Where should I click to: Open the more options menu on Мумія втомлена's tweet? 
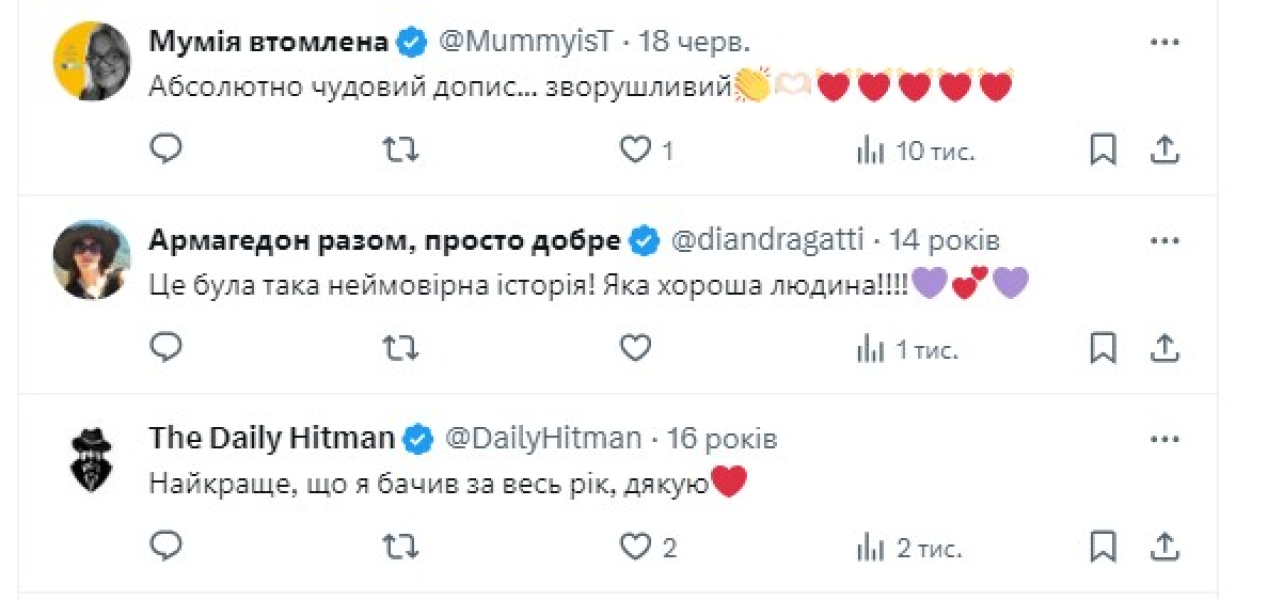(x=1163, y=40)
